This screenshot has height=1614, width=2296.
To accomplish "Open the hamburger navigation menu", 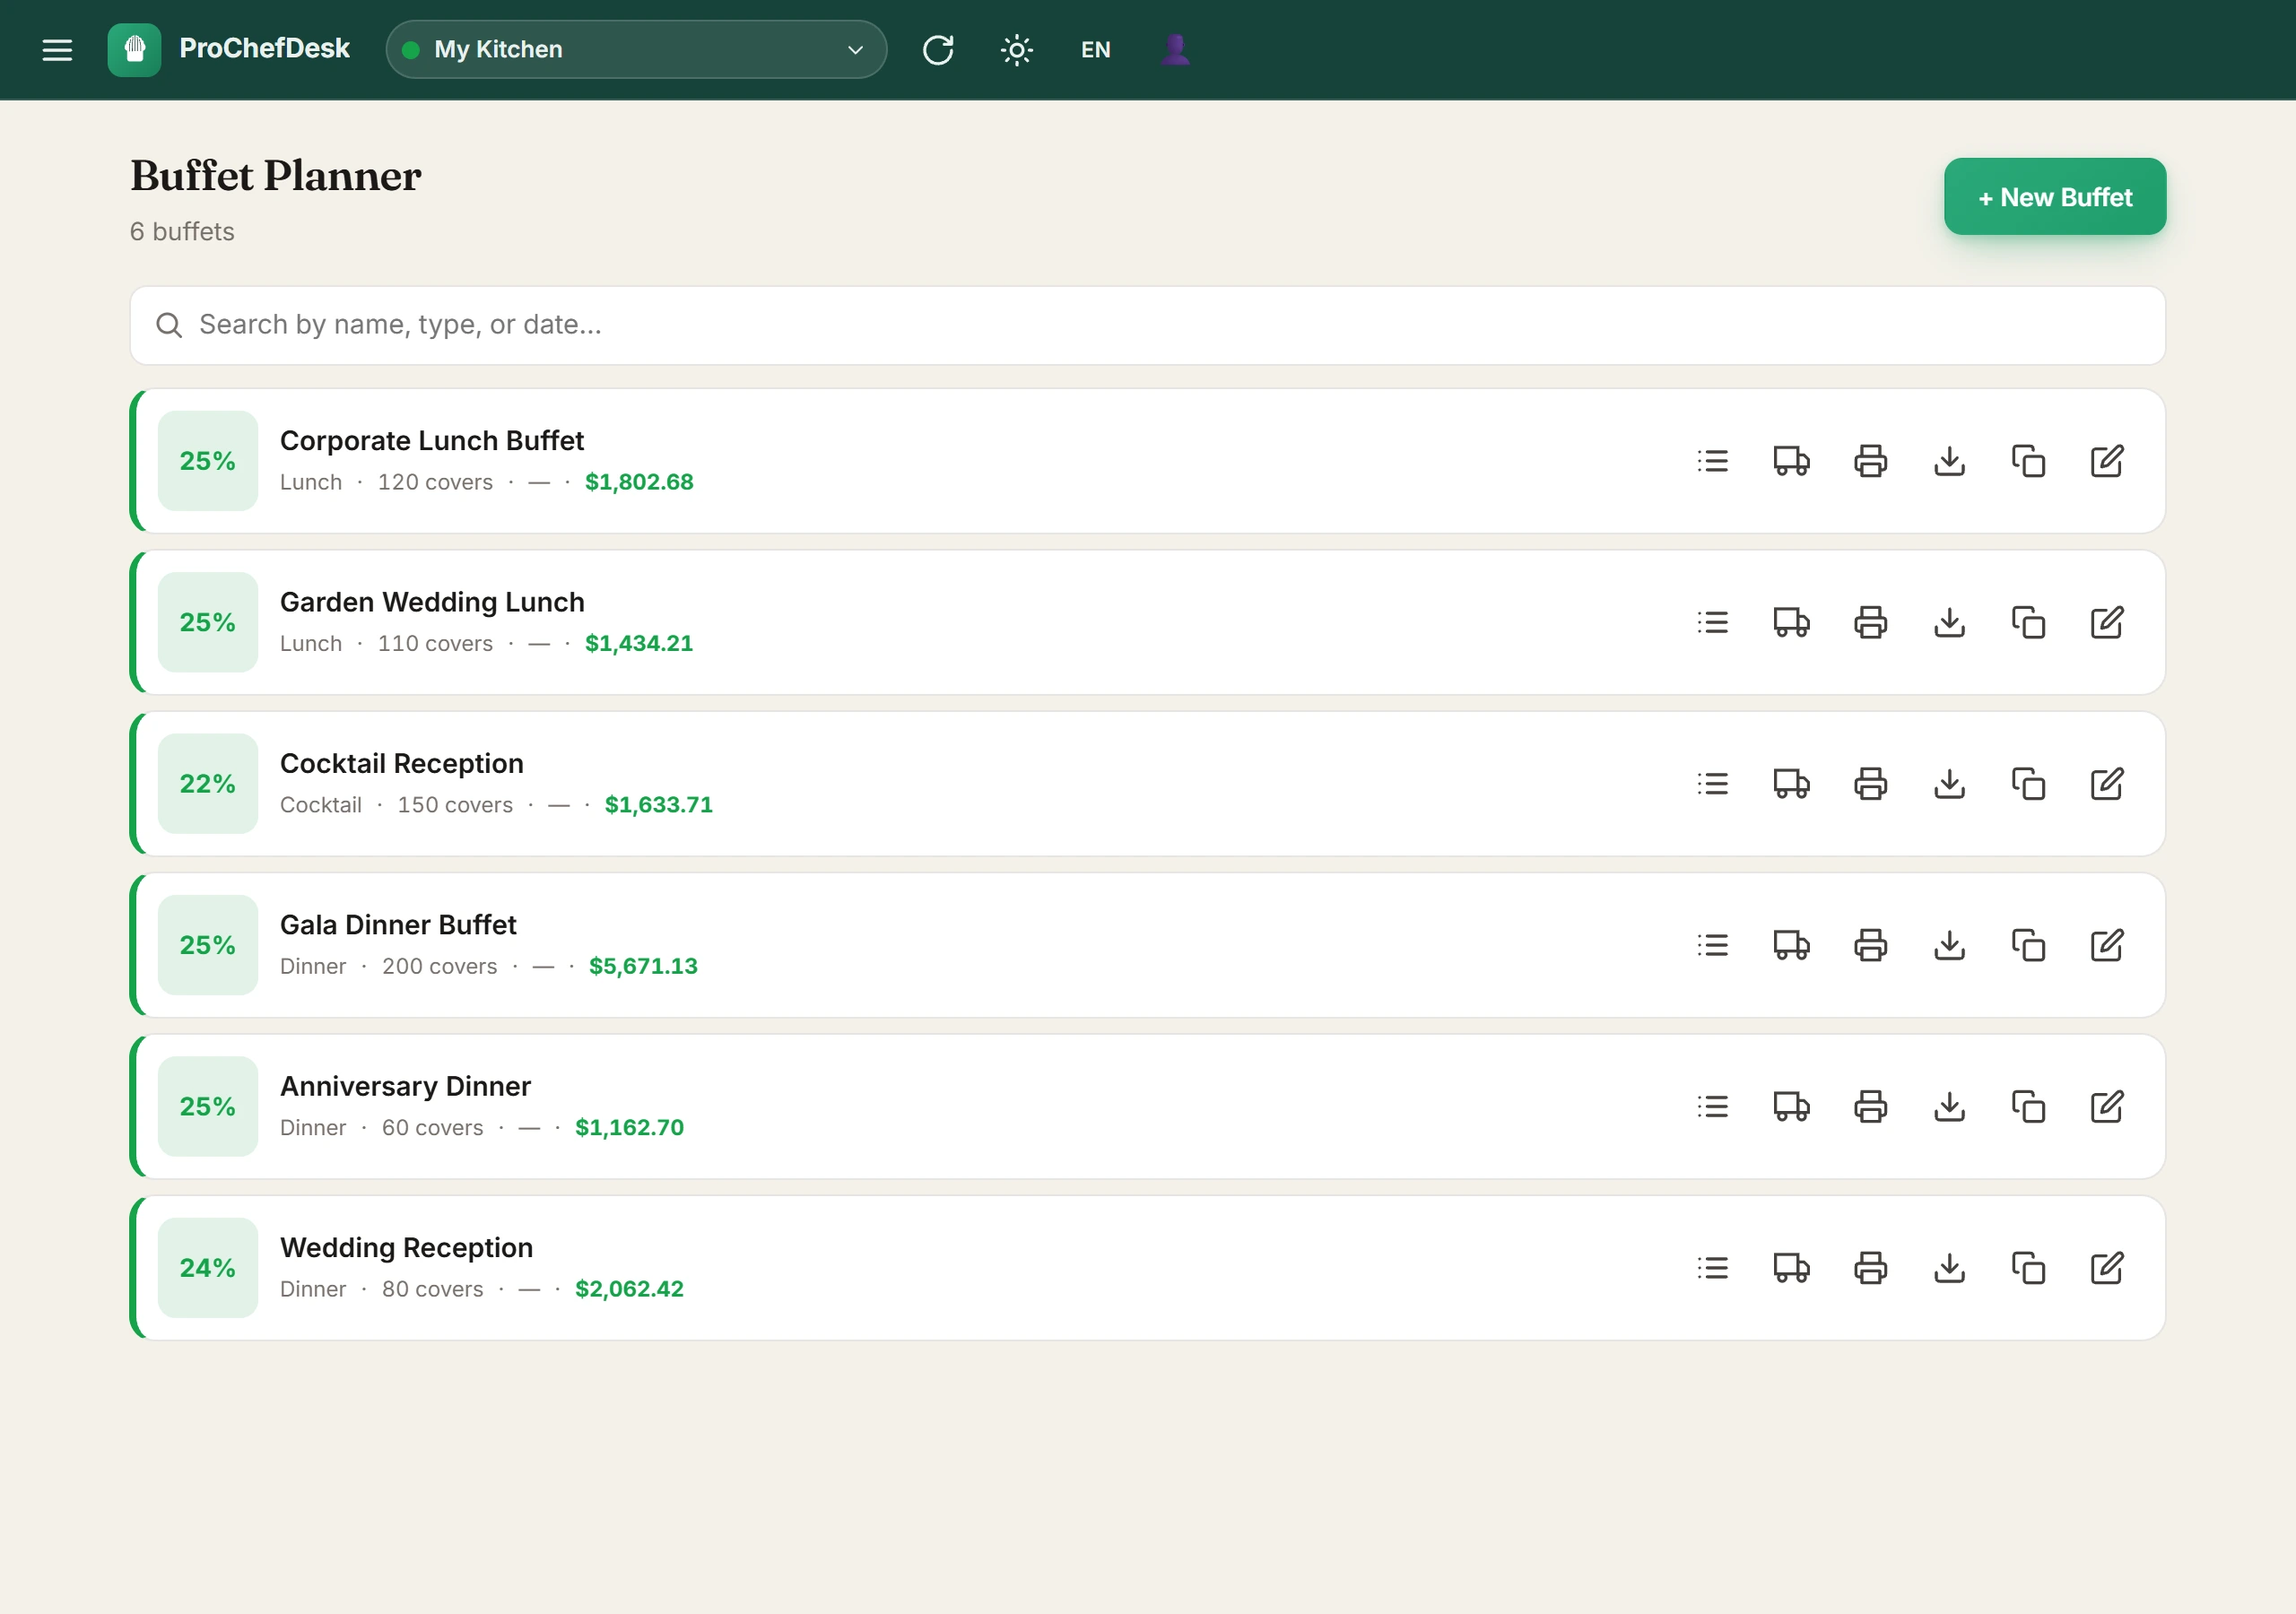I will coord(57,49).
